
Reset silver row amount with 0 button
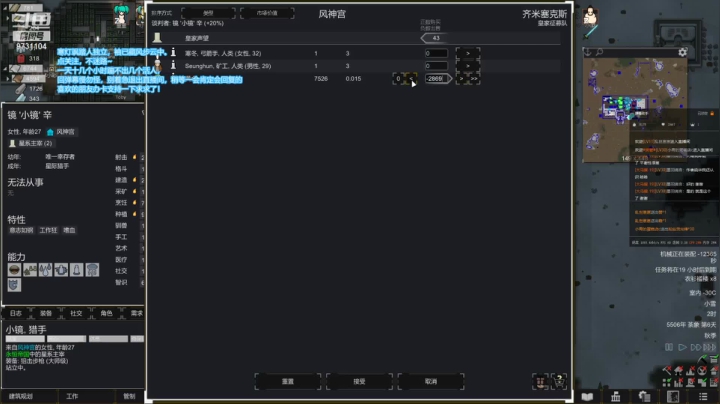tap(398, 79)
